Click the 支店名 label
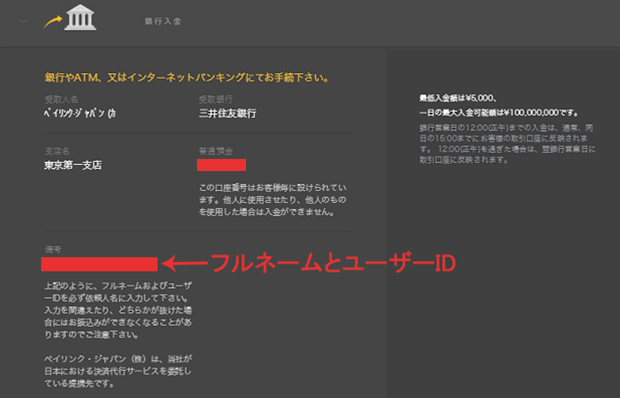 57,151
